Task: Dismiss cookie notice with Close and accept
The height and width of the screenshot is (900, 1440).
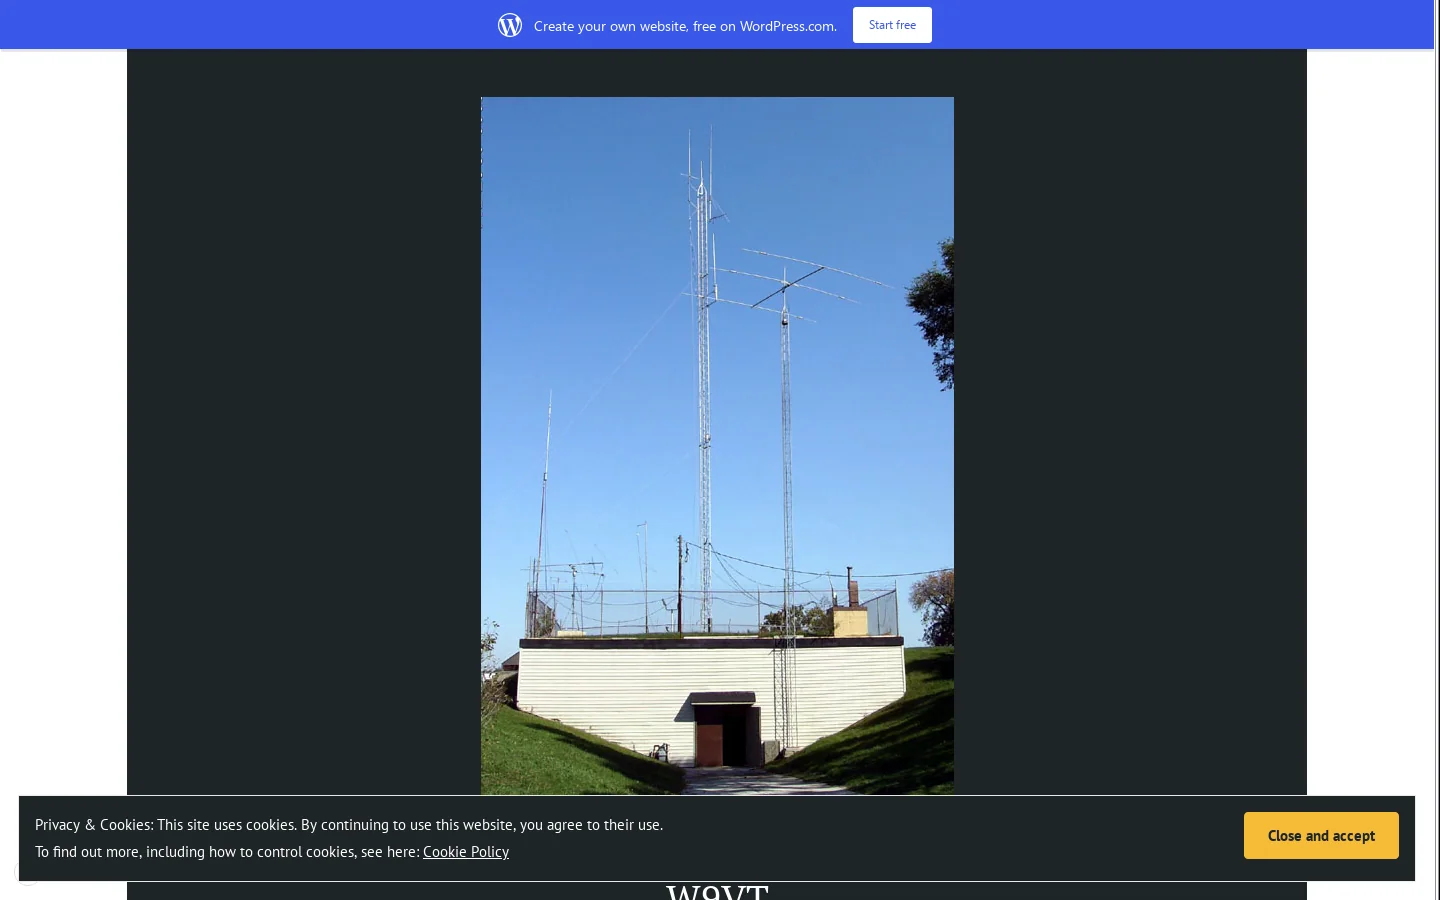Action: click(x=1321, y=836)
